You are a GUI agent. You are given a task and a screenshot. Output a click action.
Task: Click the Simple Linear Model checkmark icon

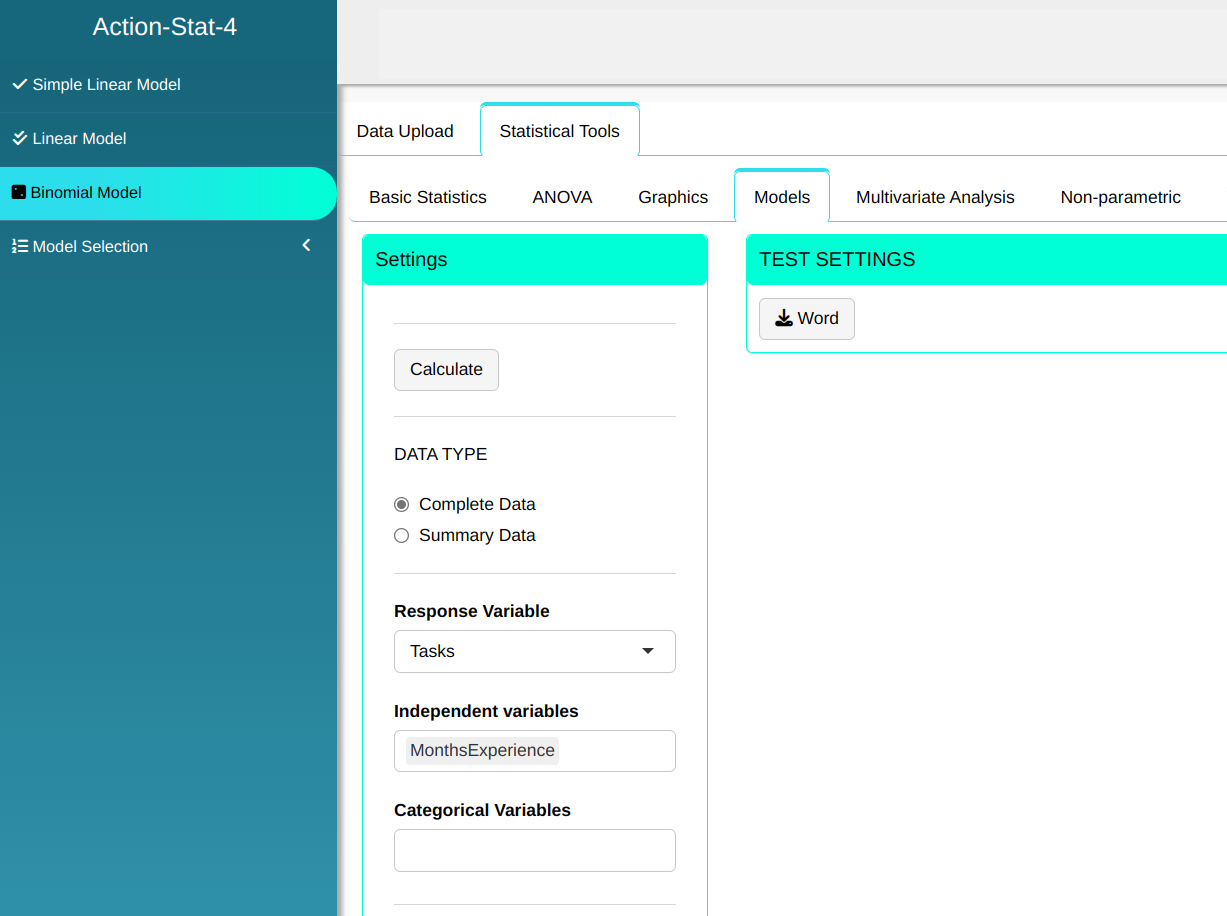pyautogui.click(x=19, y=85)
